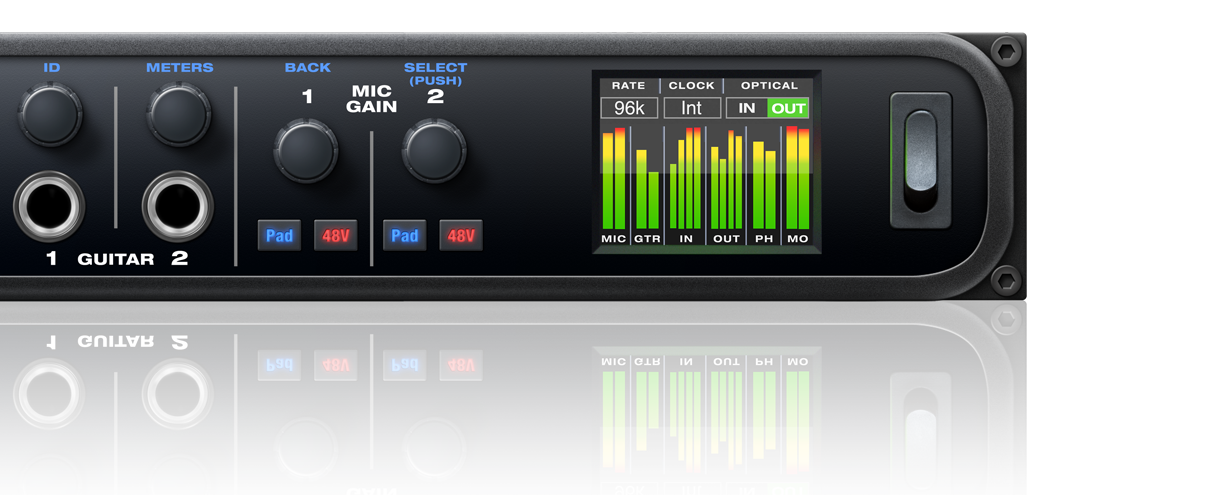Toggle the Pad button for mic 2 on the top unit
The width and height of the screenshot is (1214, 495).
[x=405, y=236]
